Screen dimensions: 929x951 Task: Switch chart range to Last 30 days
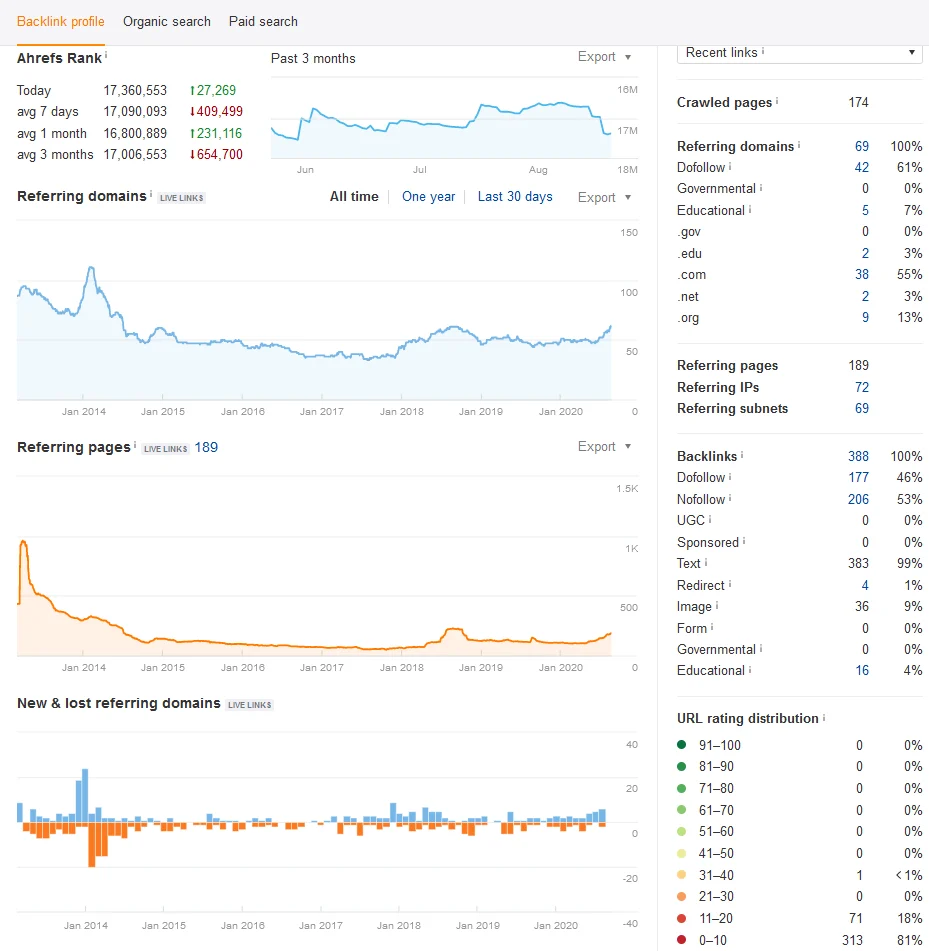[515, 197]
